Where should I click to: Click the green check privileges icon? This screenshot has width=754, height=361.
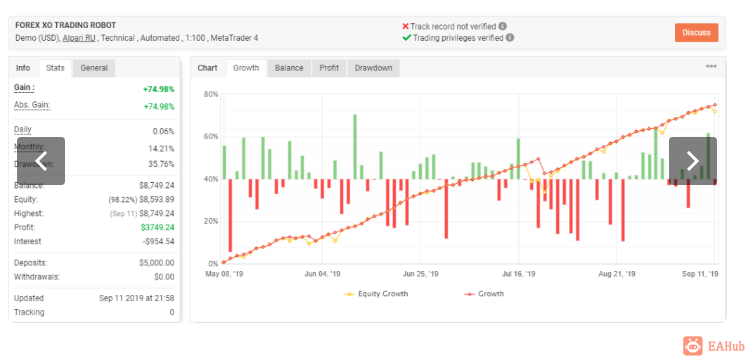tap(406, 37)
